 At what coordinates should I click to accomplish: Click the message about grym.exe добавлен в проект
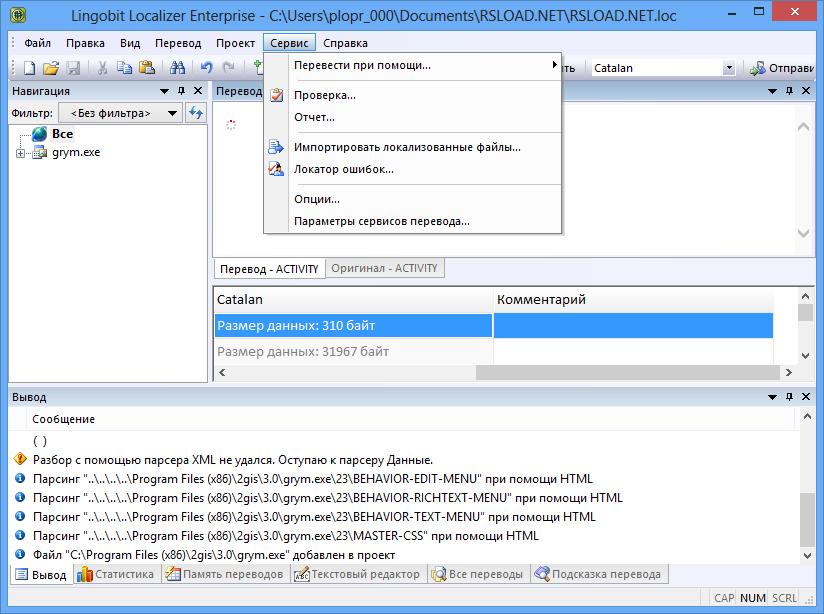pos(214,555)
